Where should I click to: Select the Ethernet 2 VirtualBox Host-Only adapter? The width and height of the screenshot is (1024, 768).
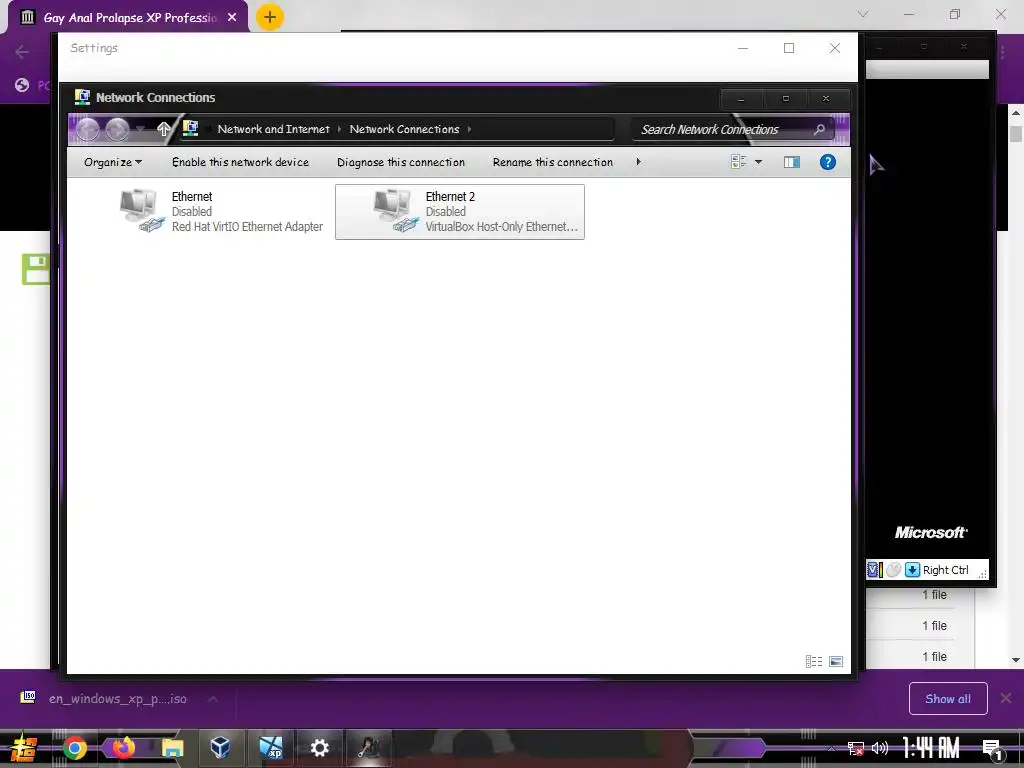coord(460,212)
